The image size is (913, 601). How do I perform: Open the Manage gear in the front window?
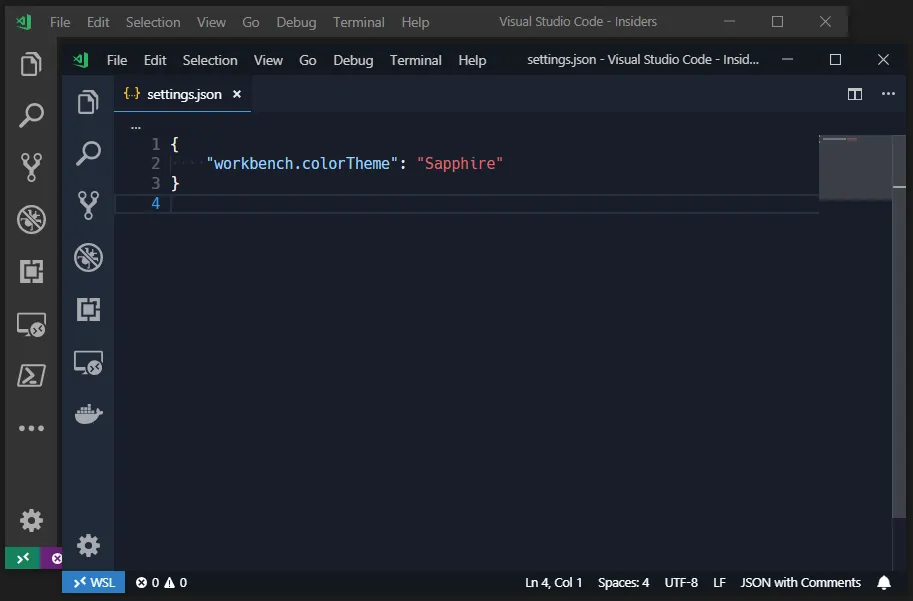pos(89,546)
